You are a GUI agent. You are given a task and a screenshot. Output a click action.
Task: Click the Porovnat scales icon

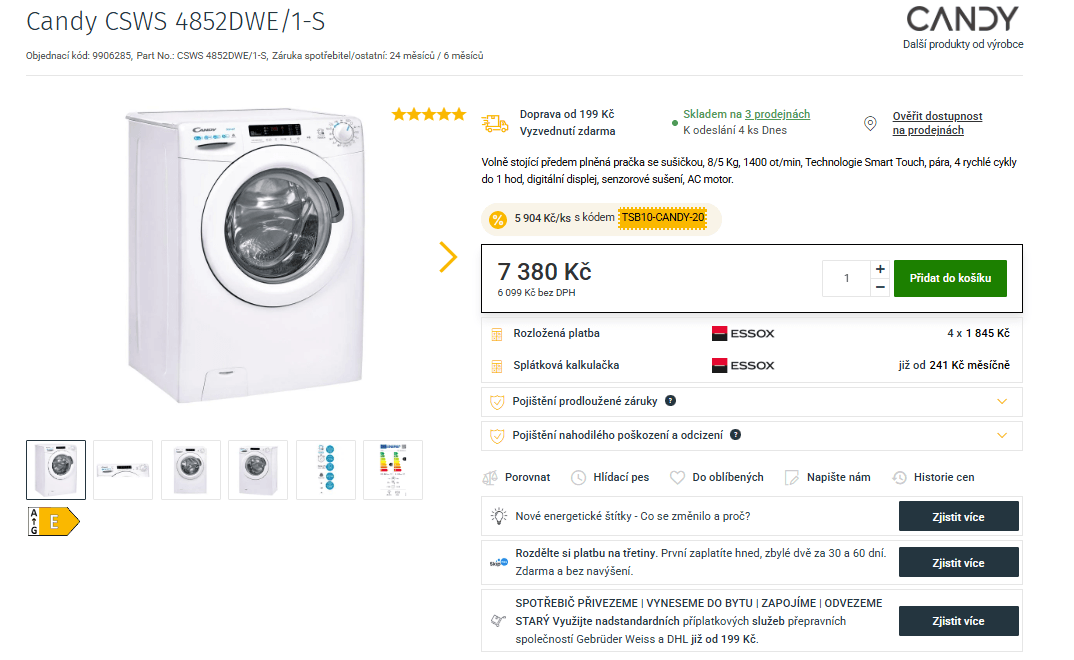[x=490, y=478]
